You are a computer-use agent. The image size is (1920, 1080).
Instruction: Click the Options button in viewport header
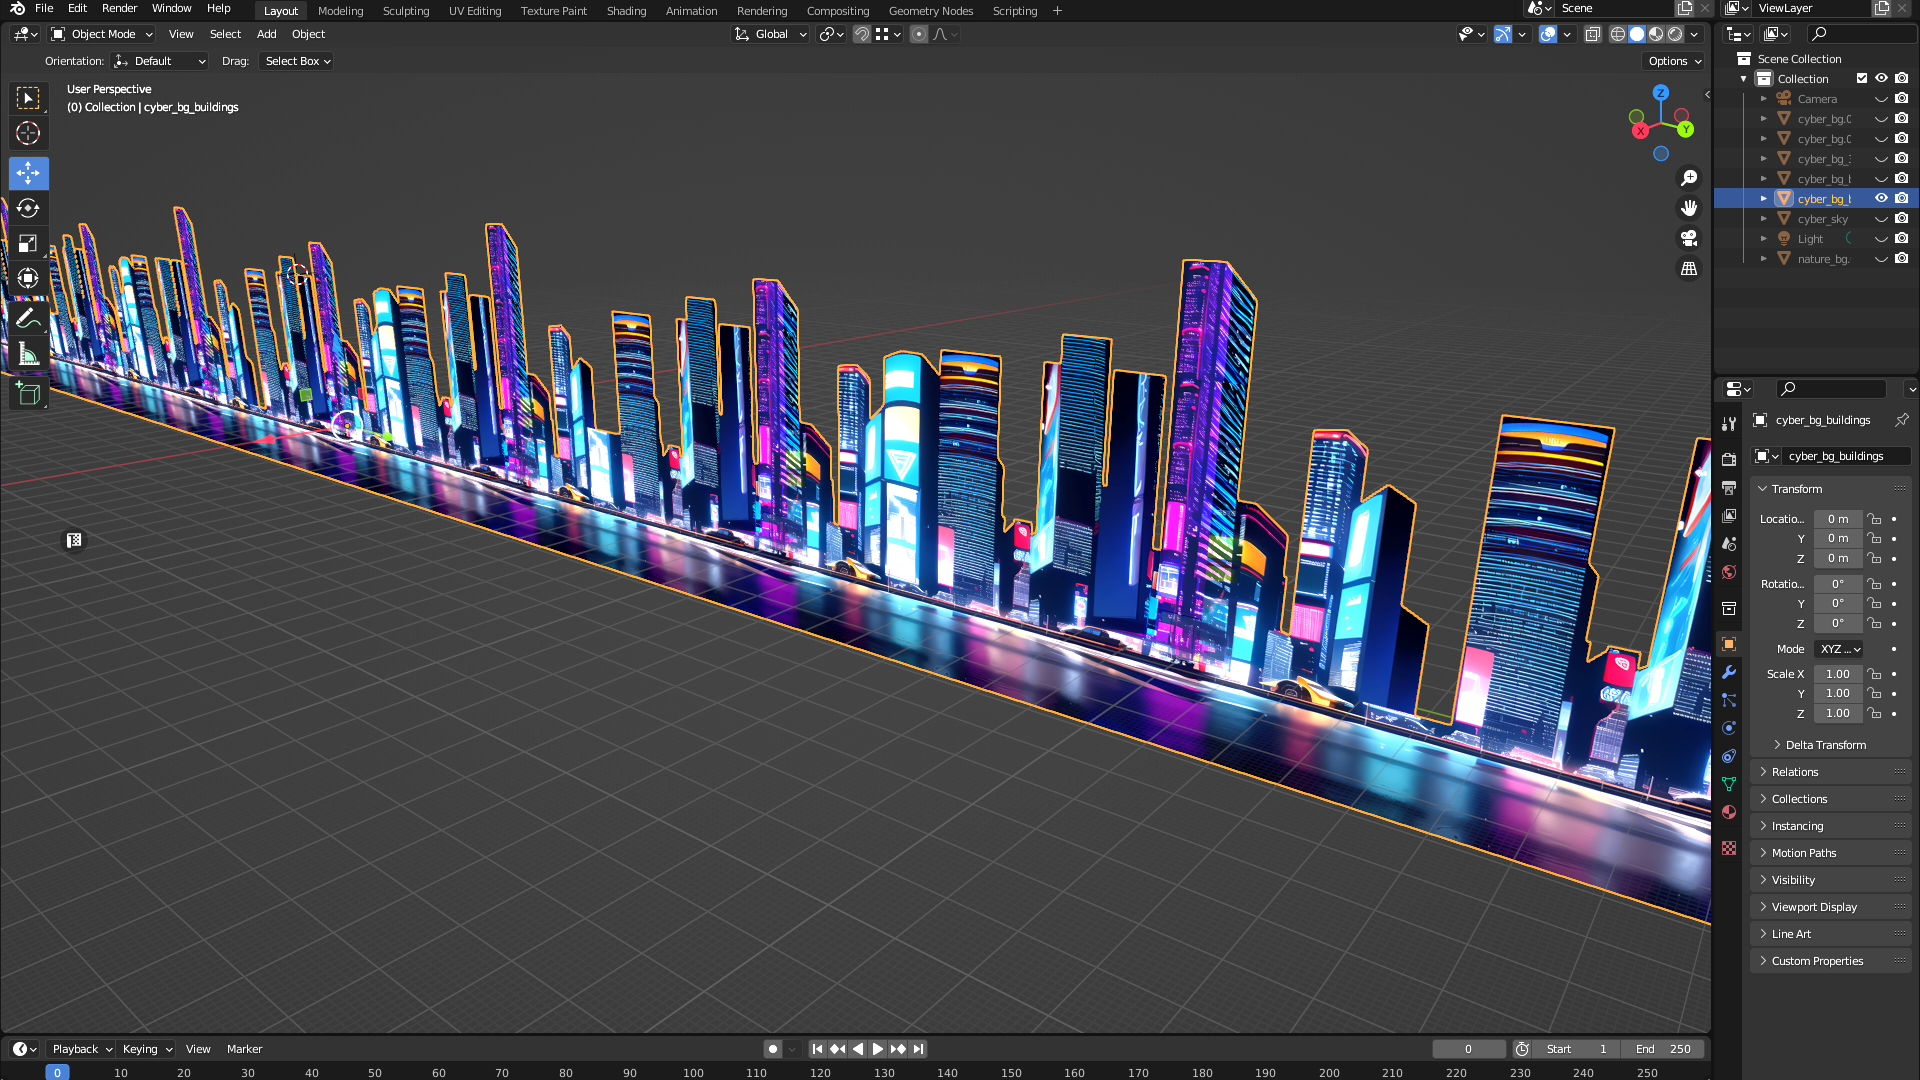tap(1673, 61)
